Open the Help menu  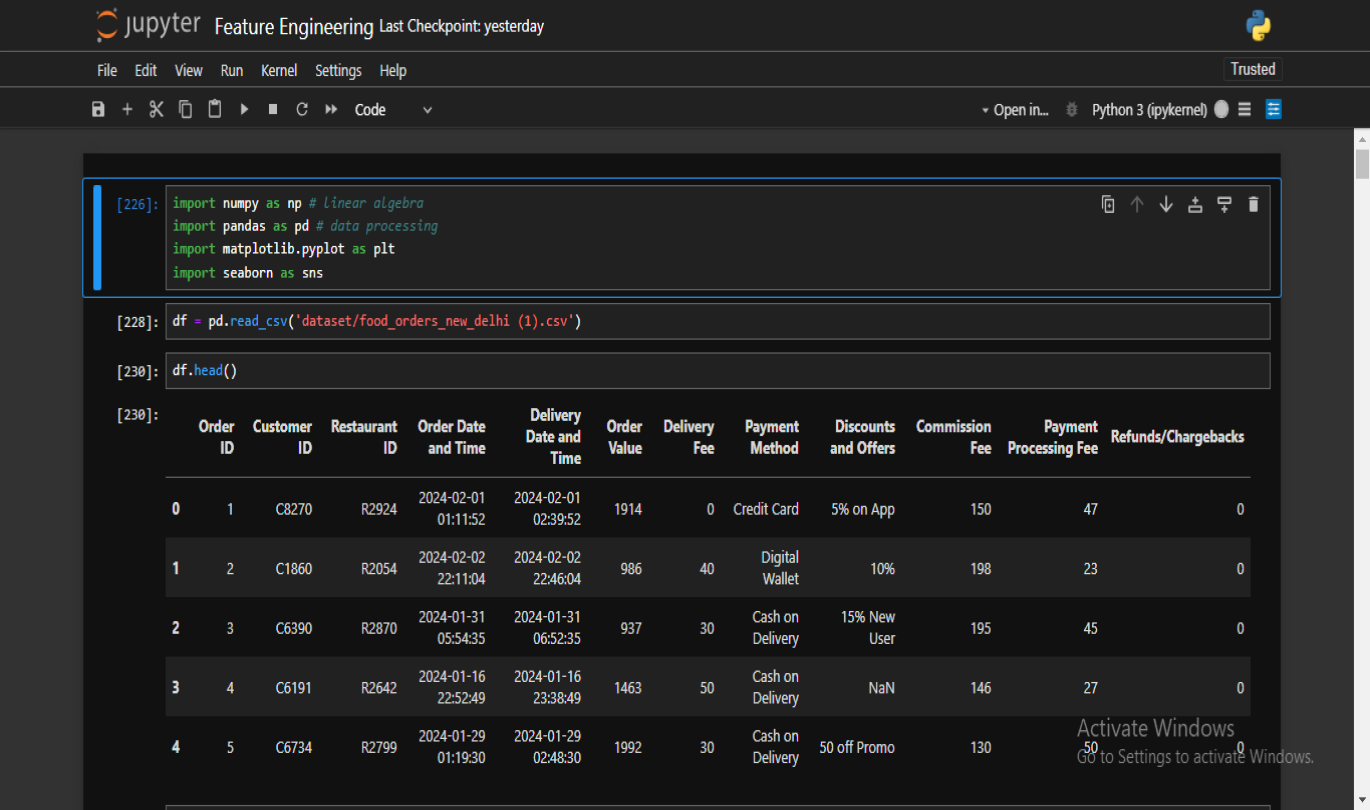(393, 71)
